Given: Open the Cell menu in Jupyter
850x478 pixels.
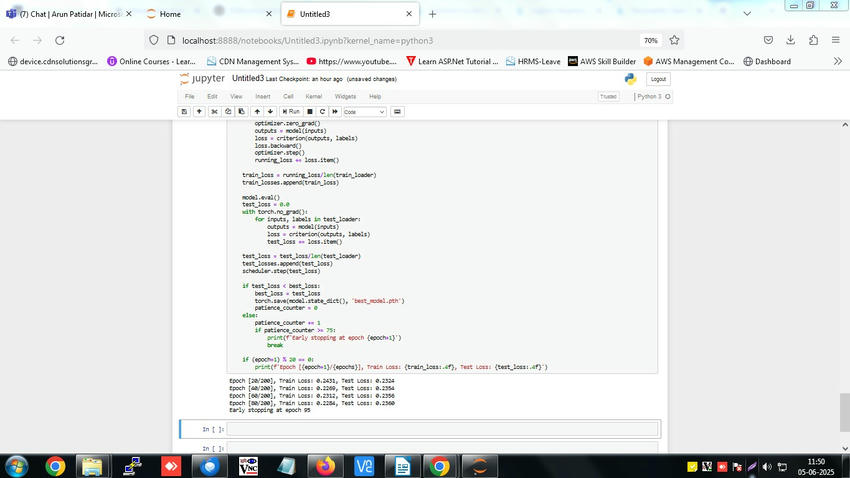Looking at the screenshot, I should click(288, 96).
